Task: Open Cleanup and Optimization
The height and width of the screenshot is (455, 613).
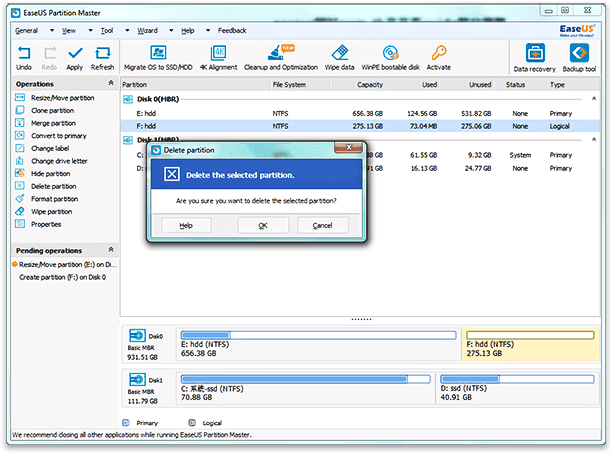Action: [x=281, y=58]
